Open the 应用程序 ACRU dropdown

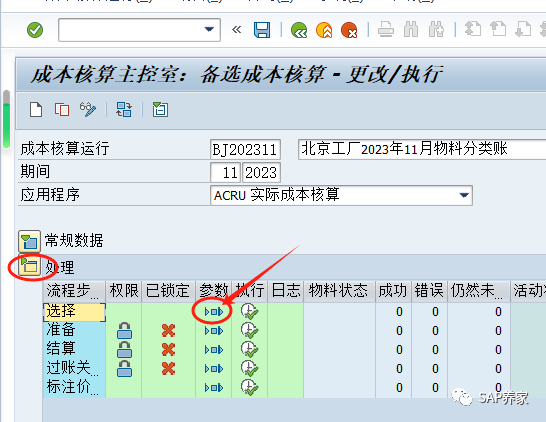[464, 195]
